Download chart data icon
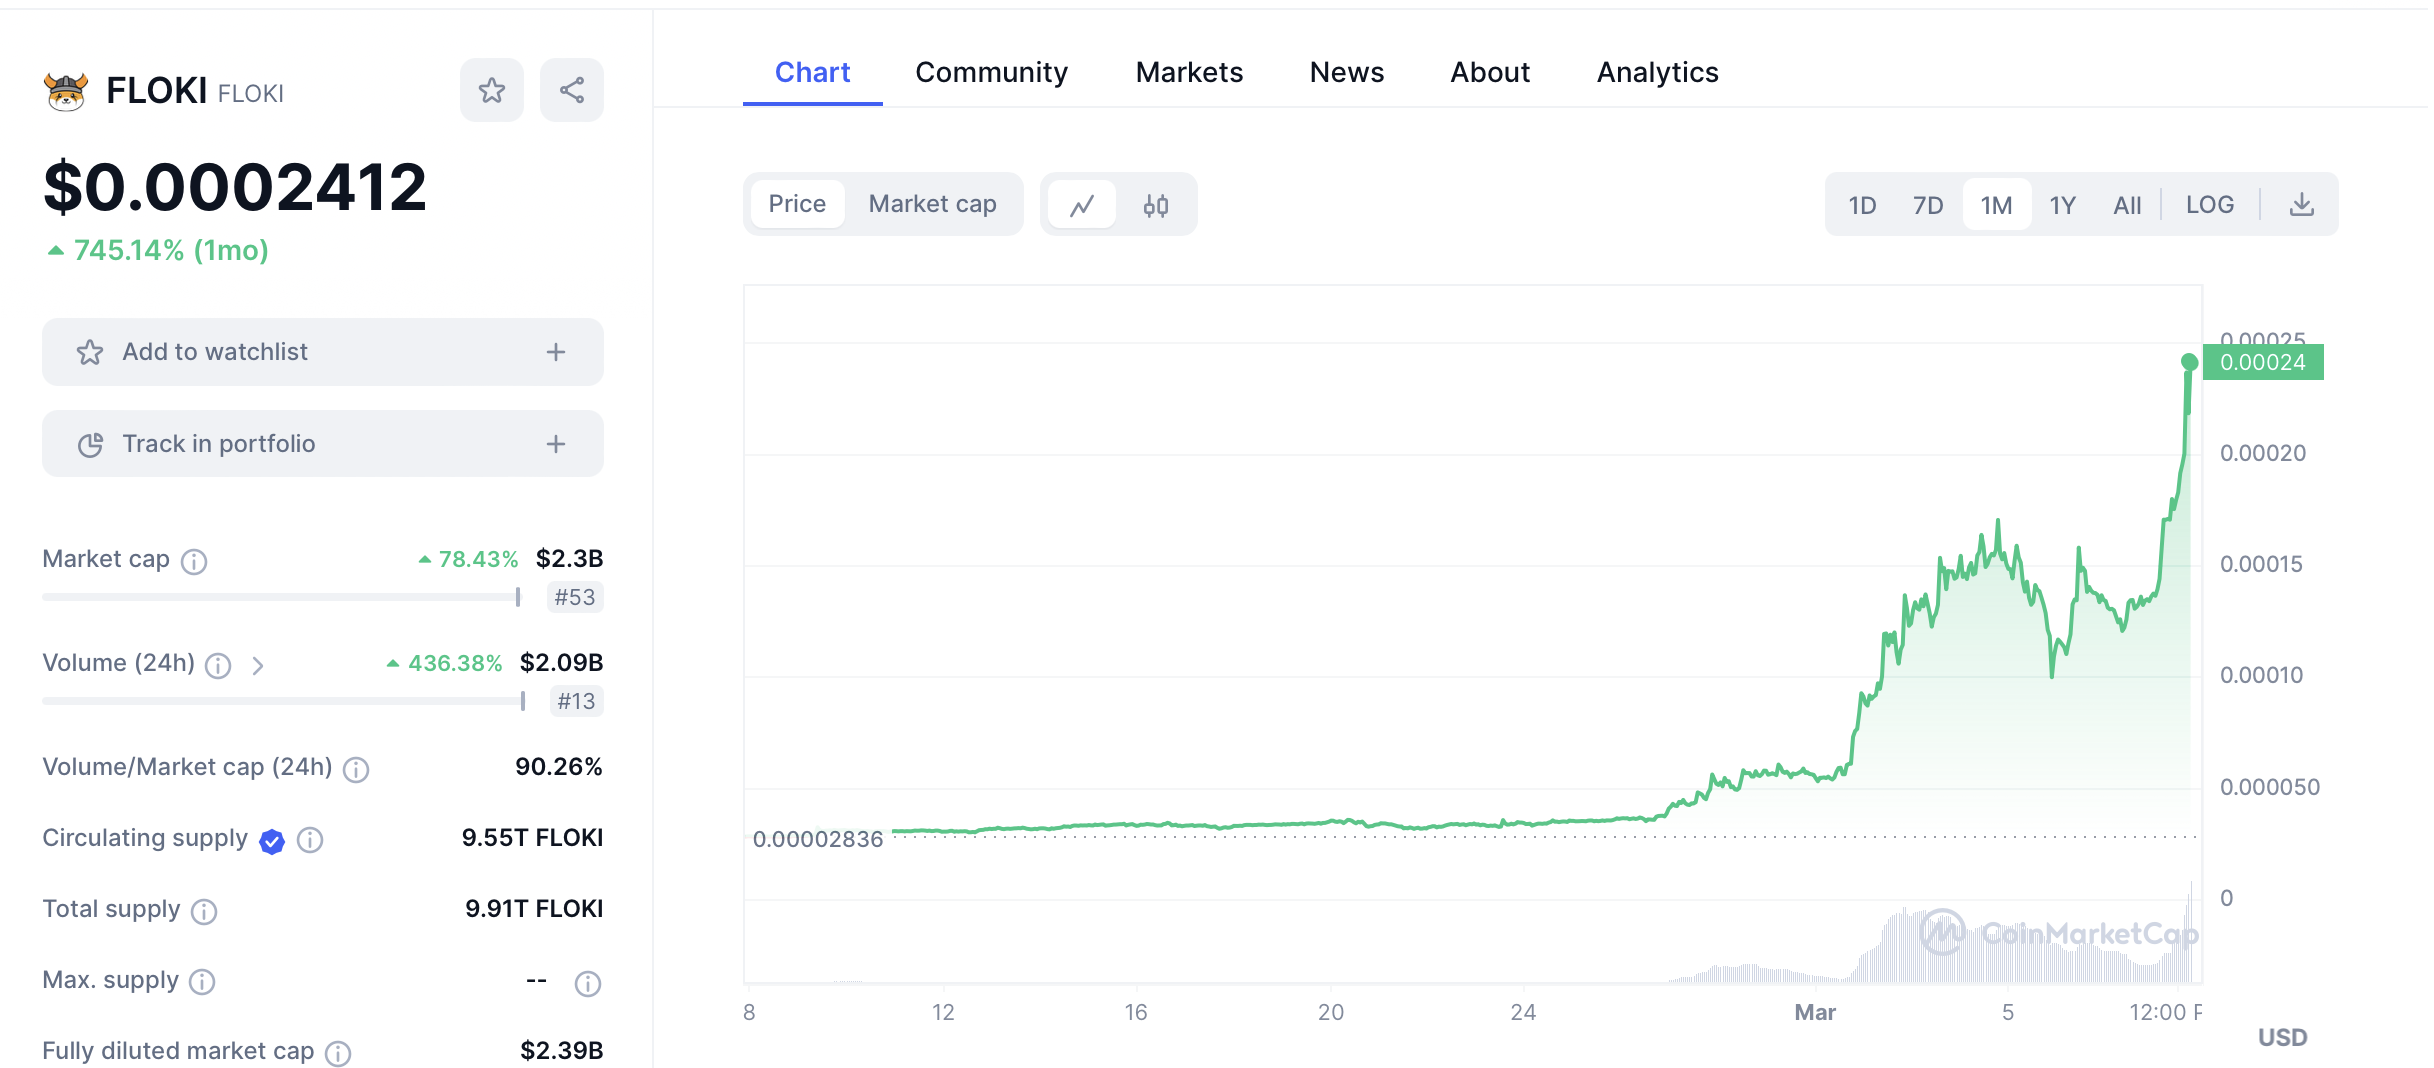The height and width of the screenshot is (1068, 2434). (x=2301, y=205)
